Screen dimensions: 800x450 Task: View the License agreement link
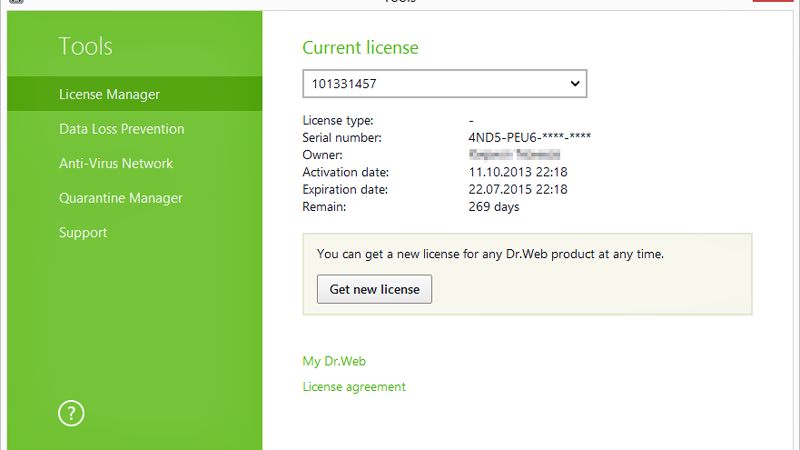tap(354, 387)
